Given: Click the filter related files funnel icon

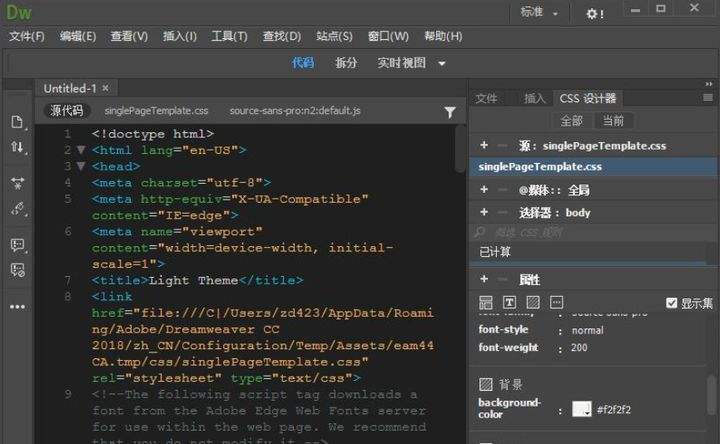Looking at the screenshot, I should pos(450,112).
